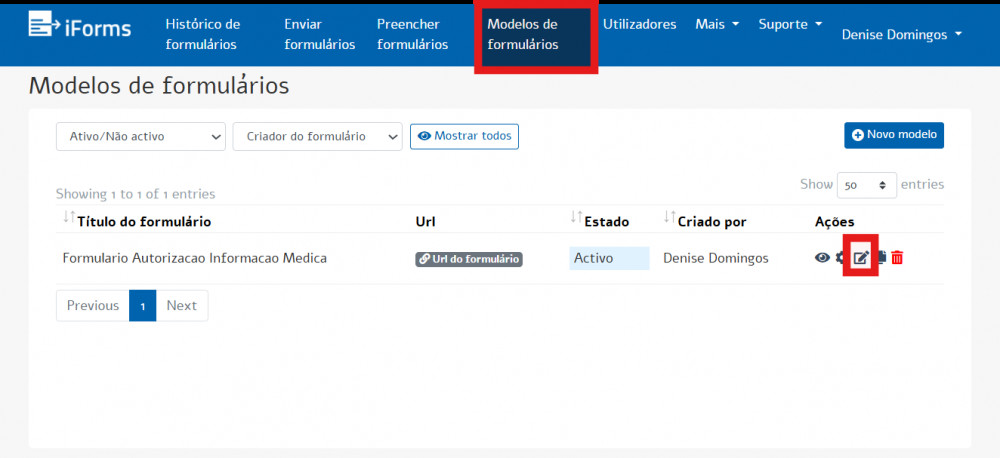Viewport: 1000px width, 458px height.
Task: Open the Utilizadores menu item
Action: click(x=639, y=24)
